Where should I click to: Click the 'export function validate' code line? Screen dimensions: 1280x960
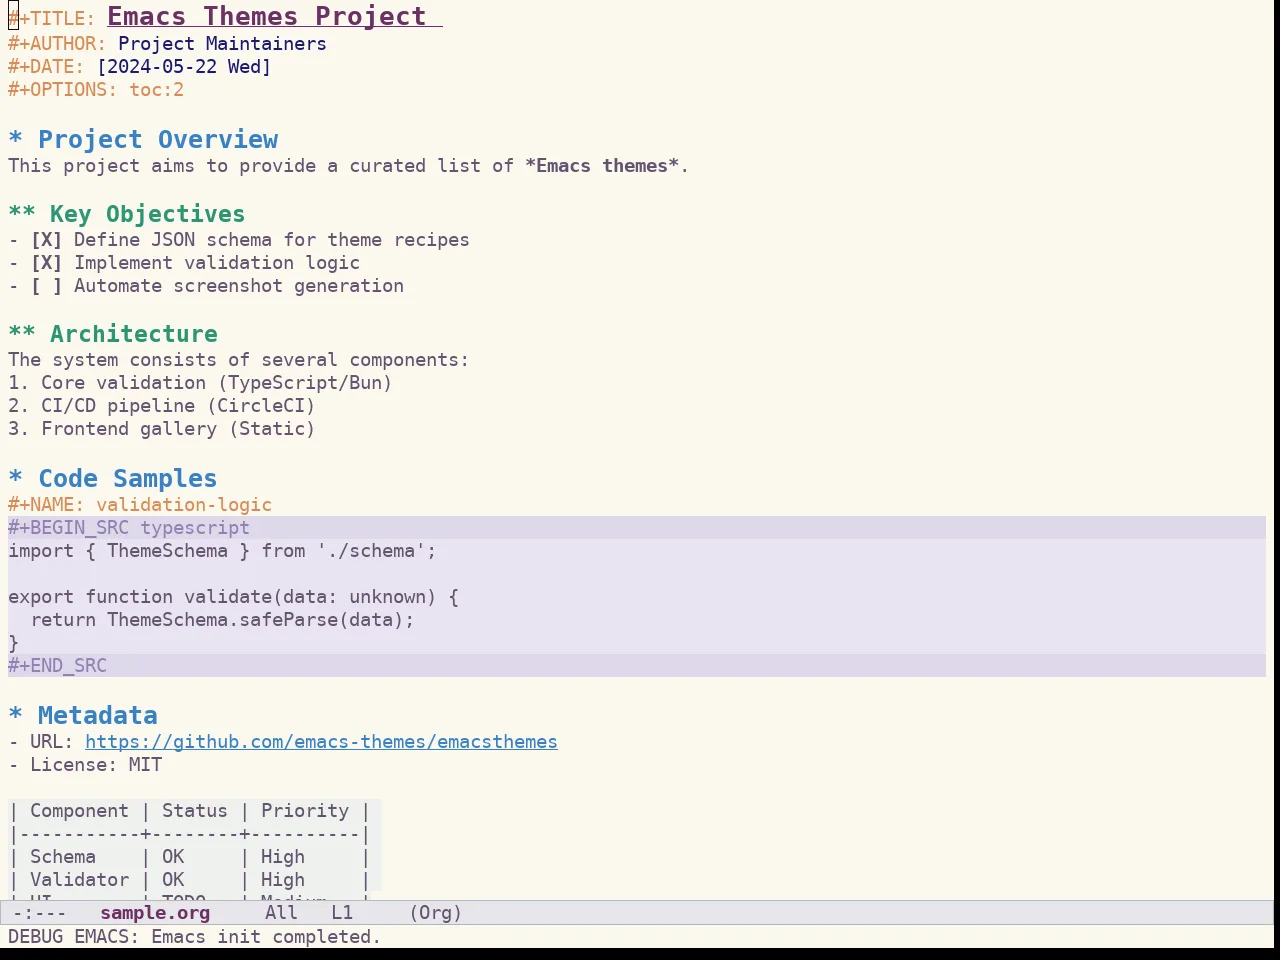tap(233, 597)
